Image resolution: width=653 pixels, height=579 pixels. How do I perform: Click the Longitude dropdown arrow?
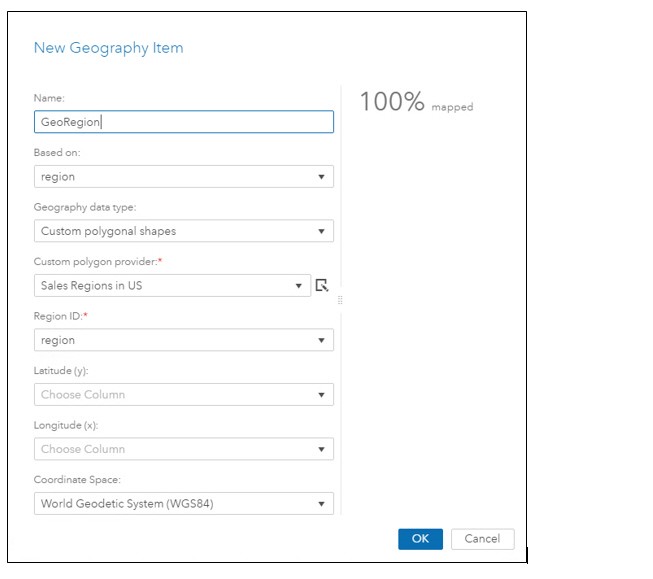[x=321, y=449]
